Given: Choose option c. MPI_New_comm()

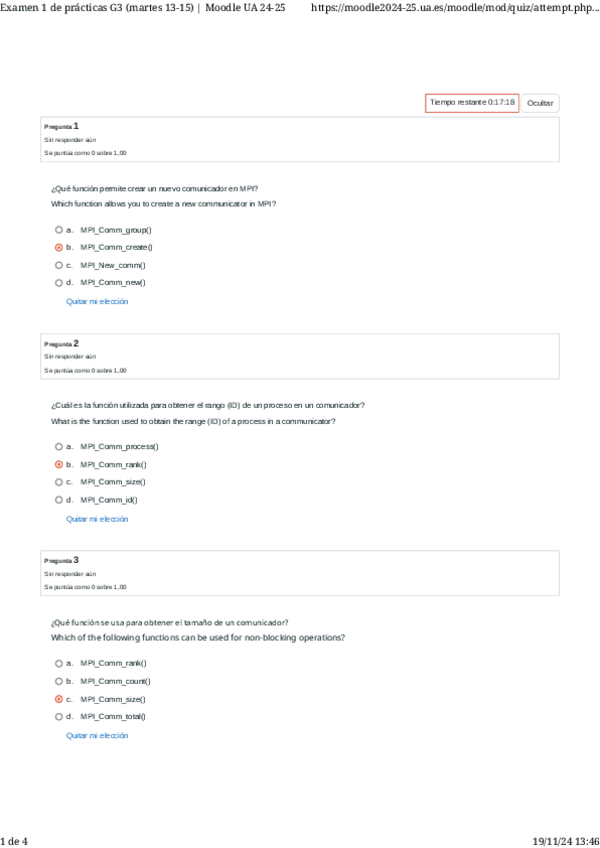Looking at the screenshot, I should pos(59,265).
